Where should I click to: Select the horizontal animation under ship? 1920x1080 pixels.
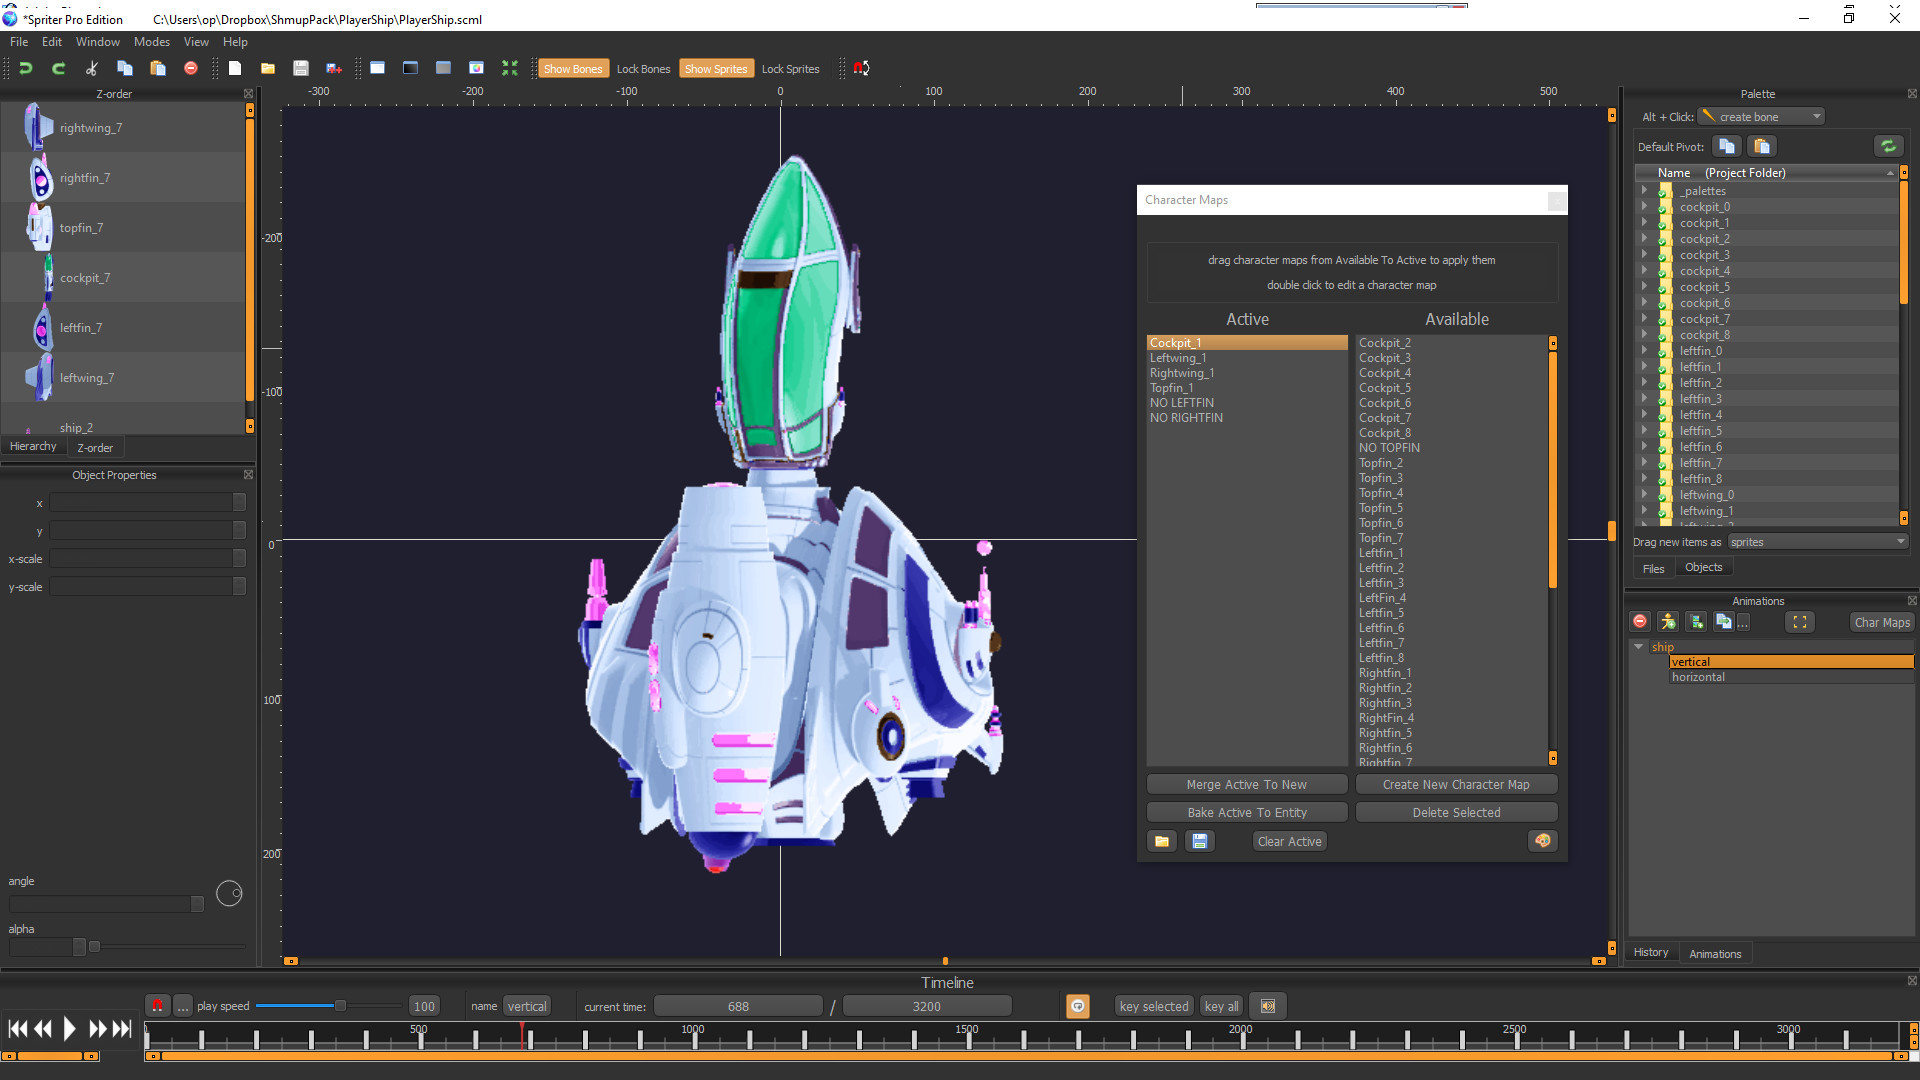[x=1697, y=676]
